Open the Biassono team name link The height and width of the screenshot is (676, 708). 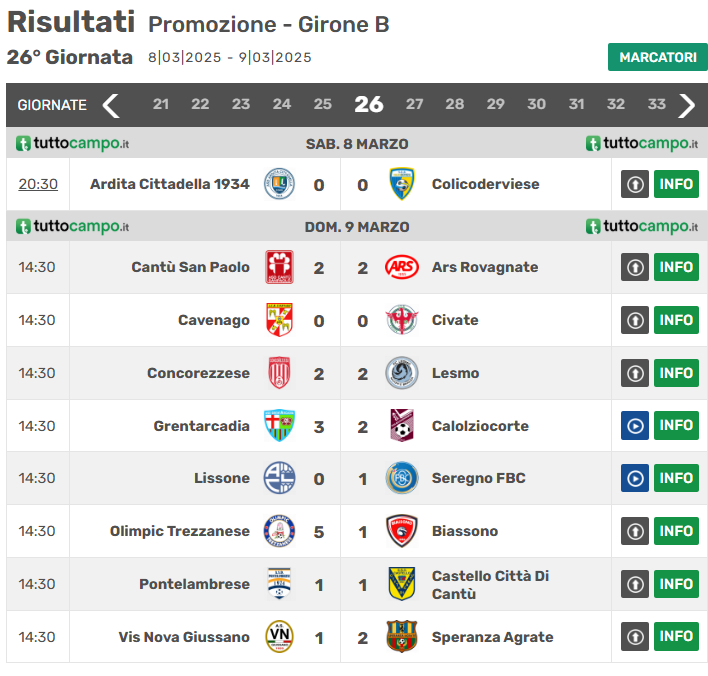point(464,531)
